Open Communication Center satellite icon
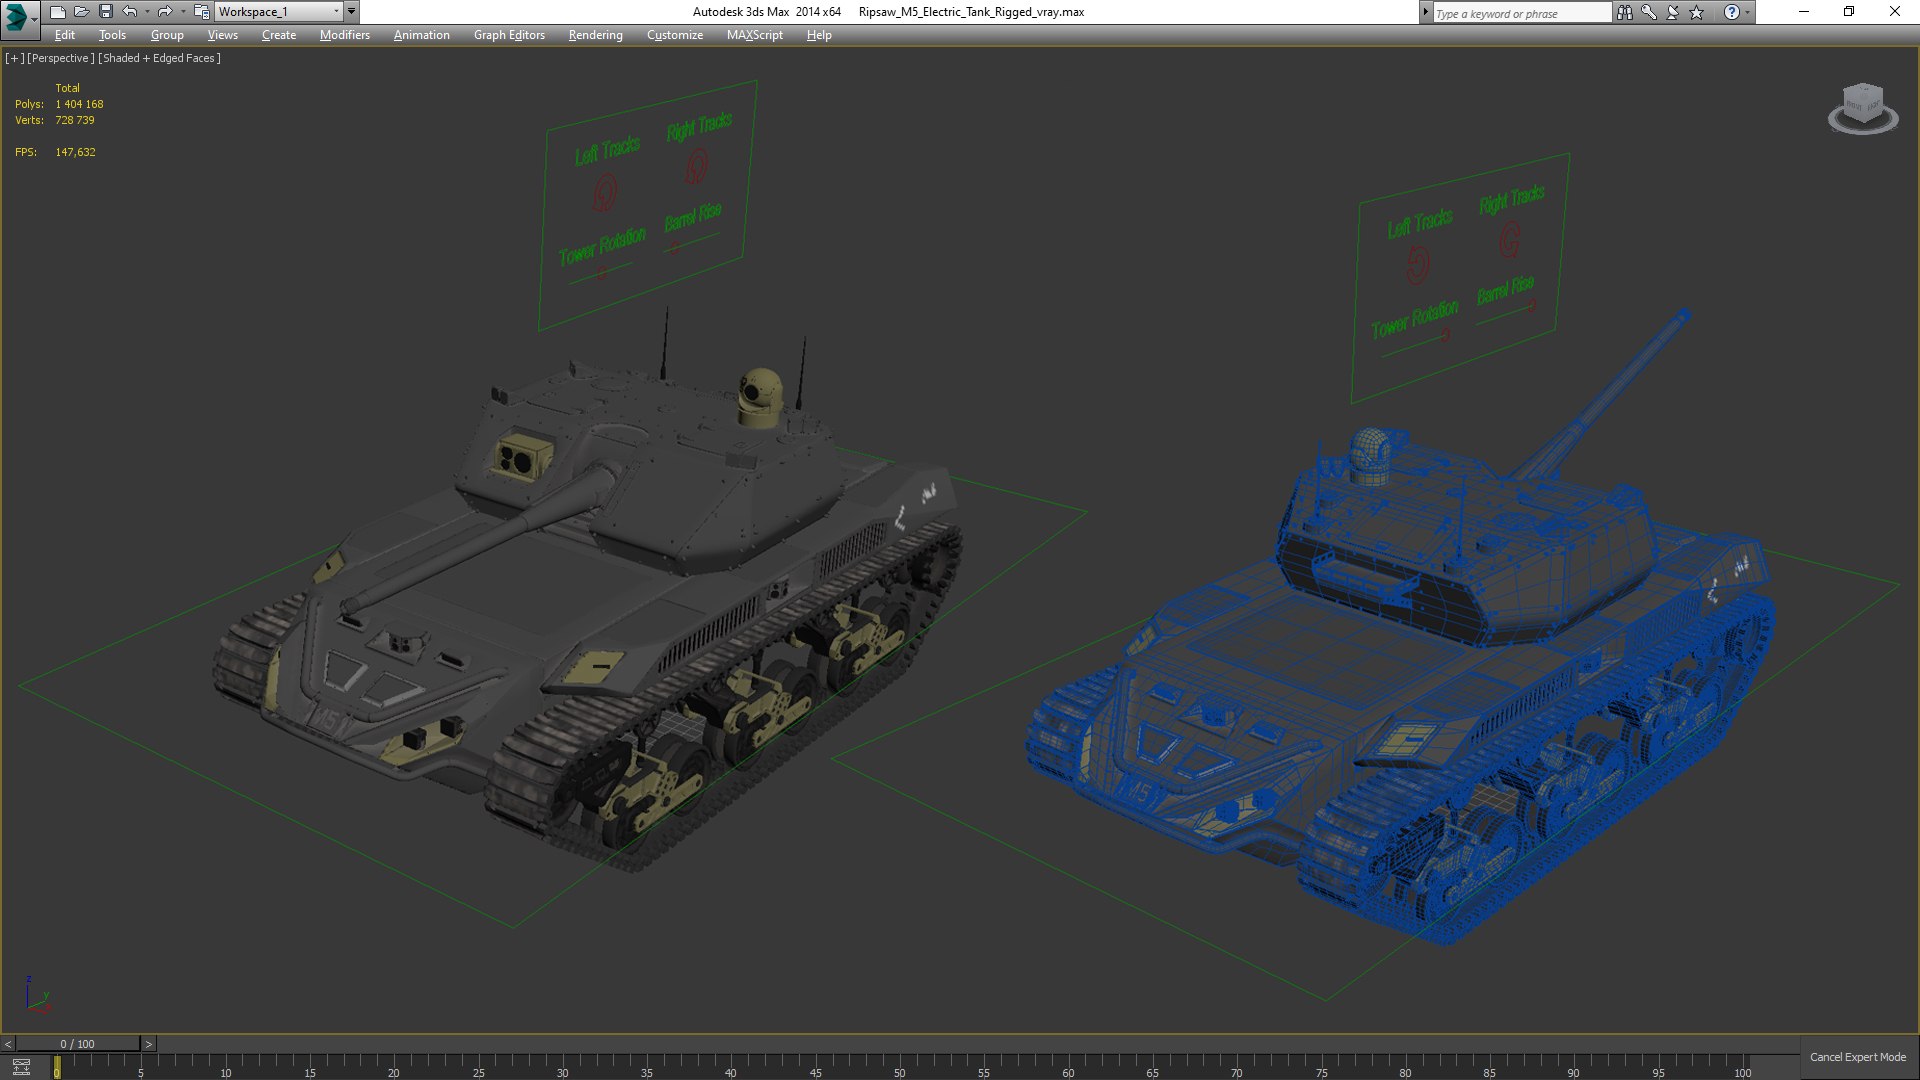Viewport: 1920px width, 1080px height. (1673, 12)
